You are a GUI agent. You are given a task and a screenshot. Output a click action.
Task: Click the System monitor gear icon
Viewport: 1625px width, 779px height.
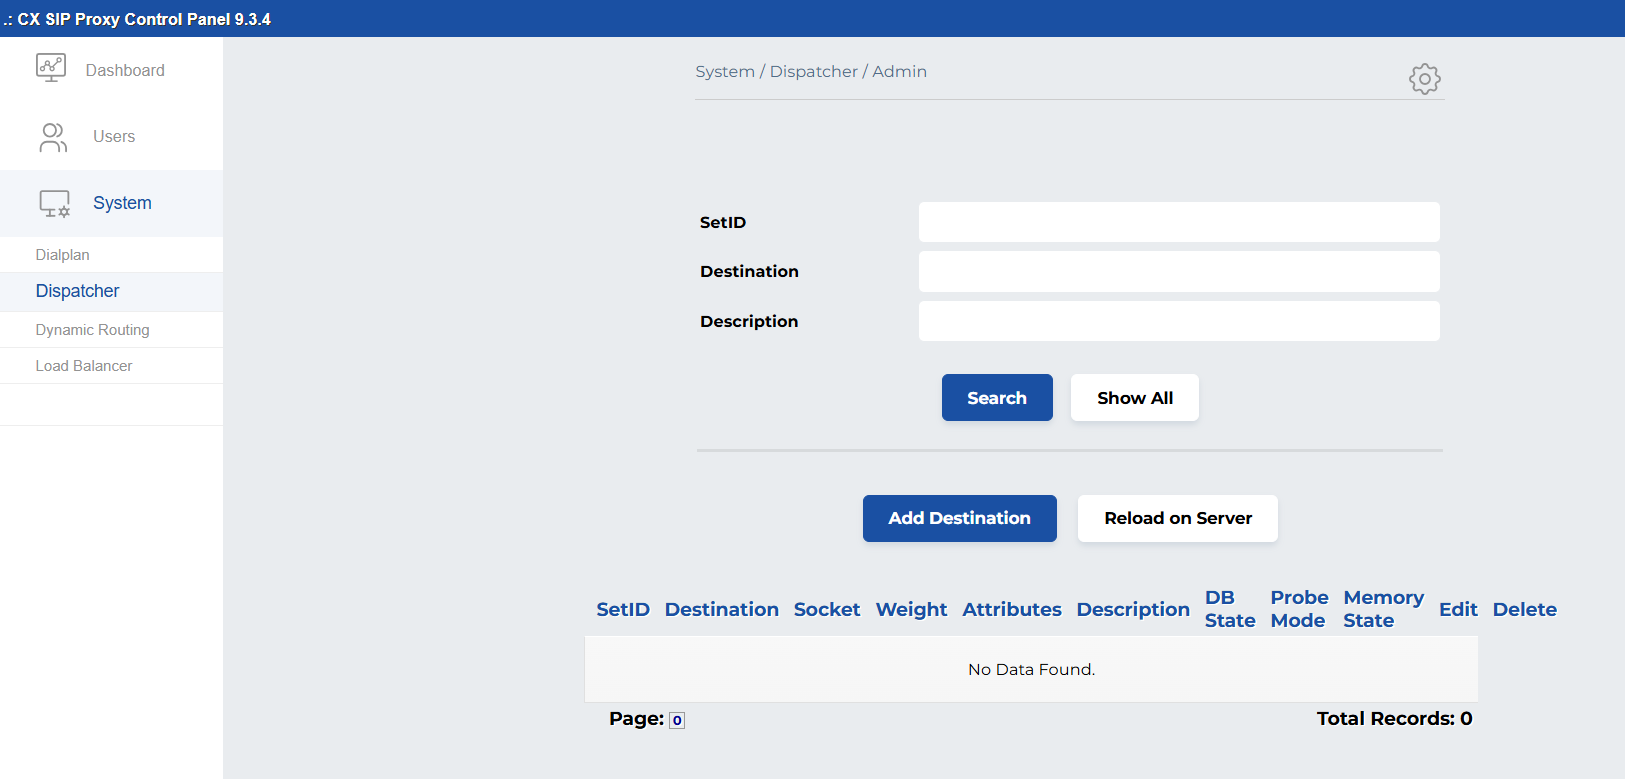[x=54, y=204]
